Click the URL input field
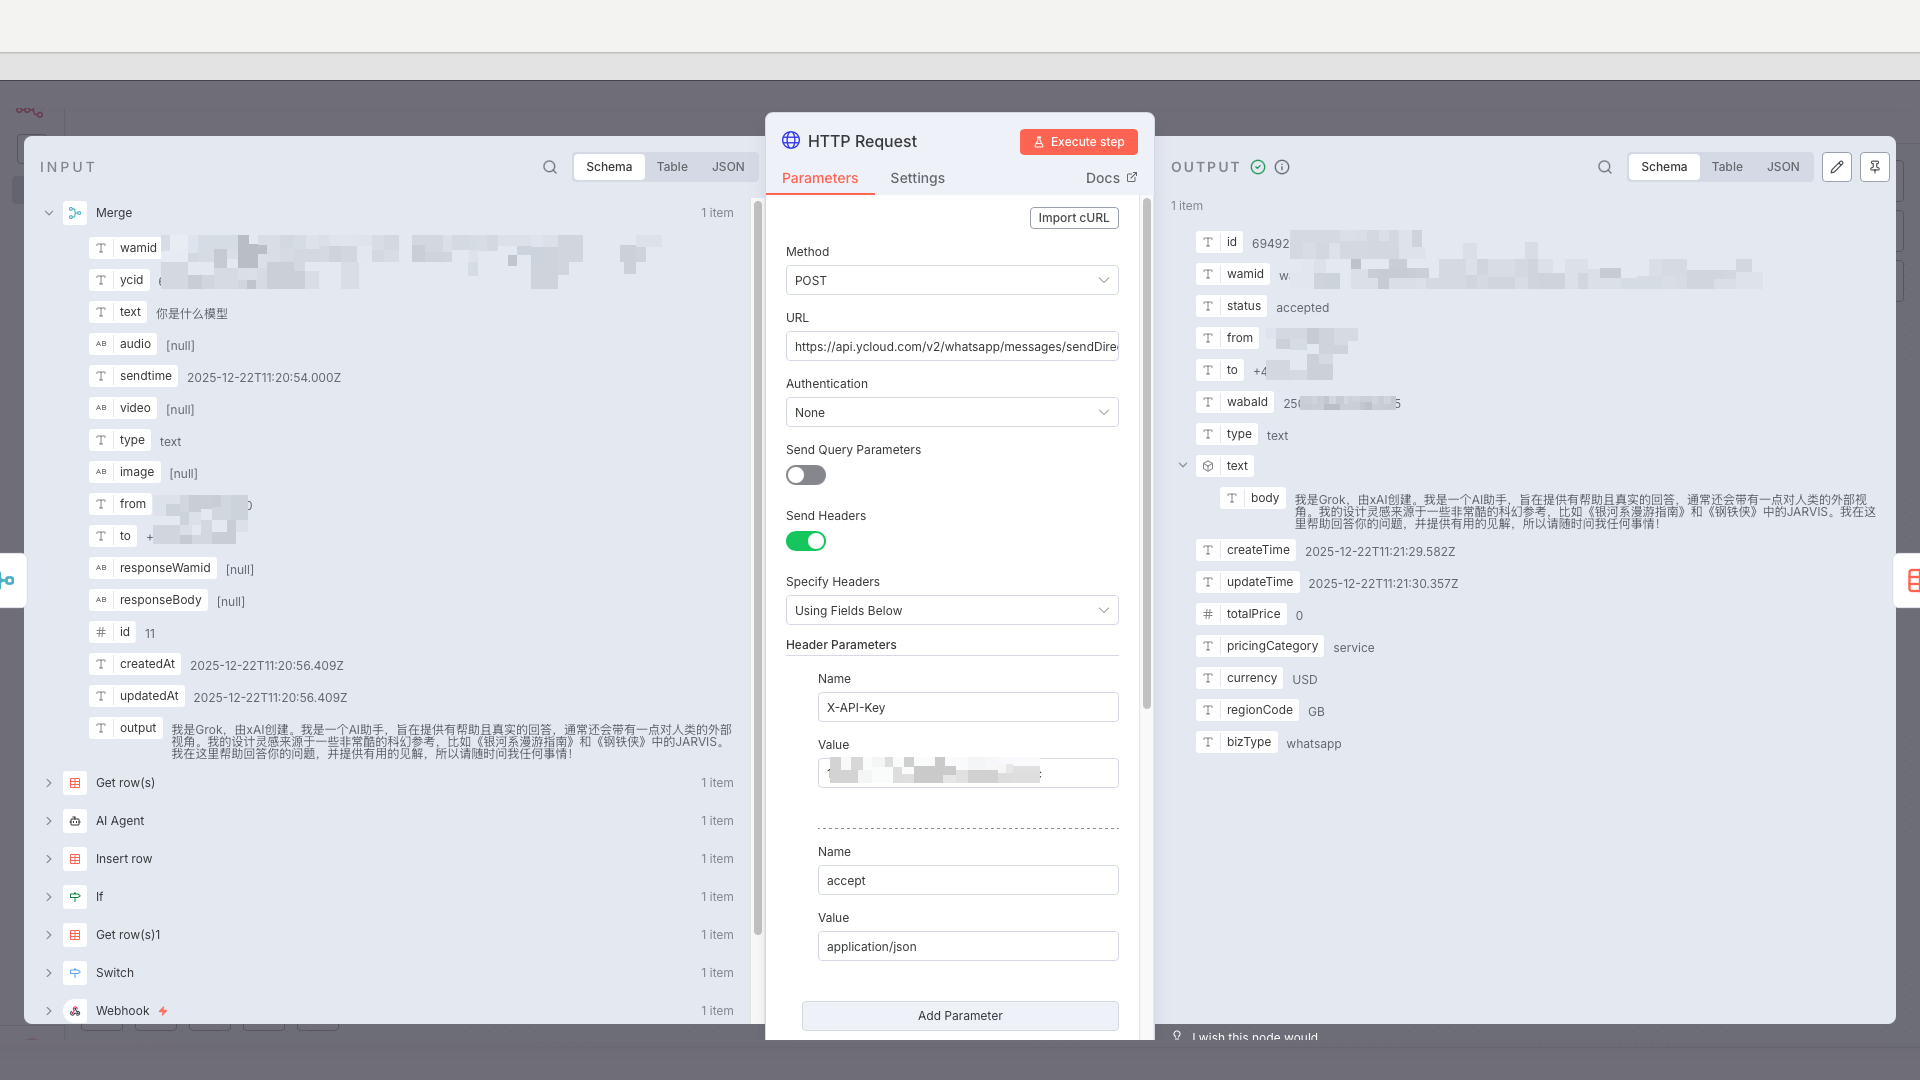1920x1080 pixels. click(x=952, y=346)
